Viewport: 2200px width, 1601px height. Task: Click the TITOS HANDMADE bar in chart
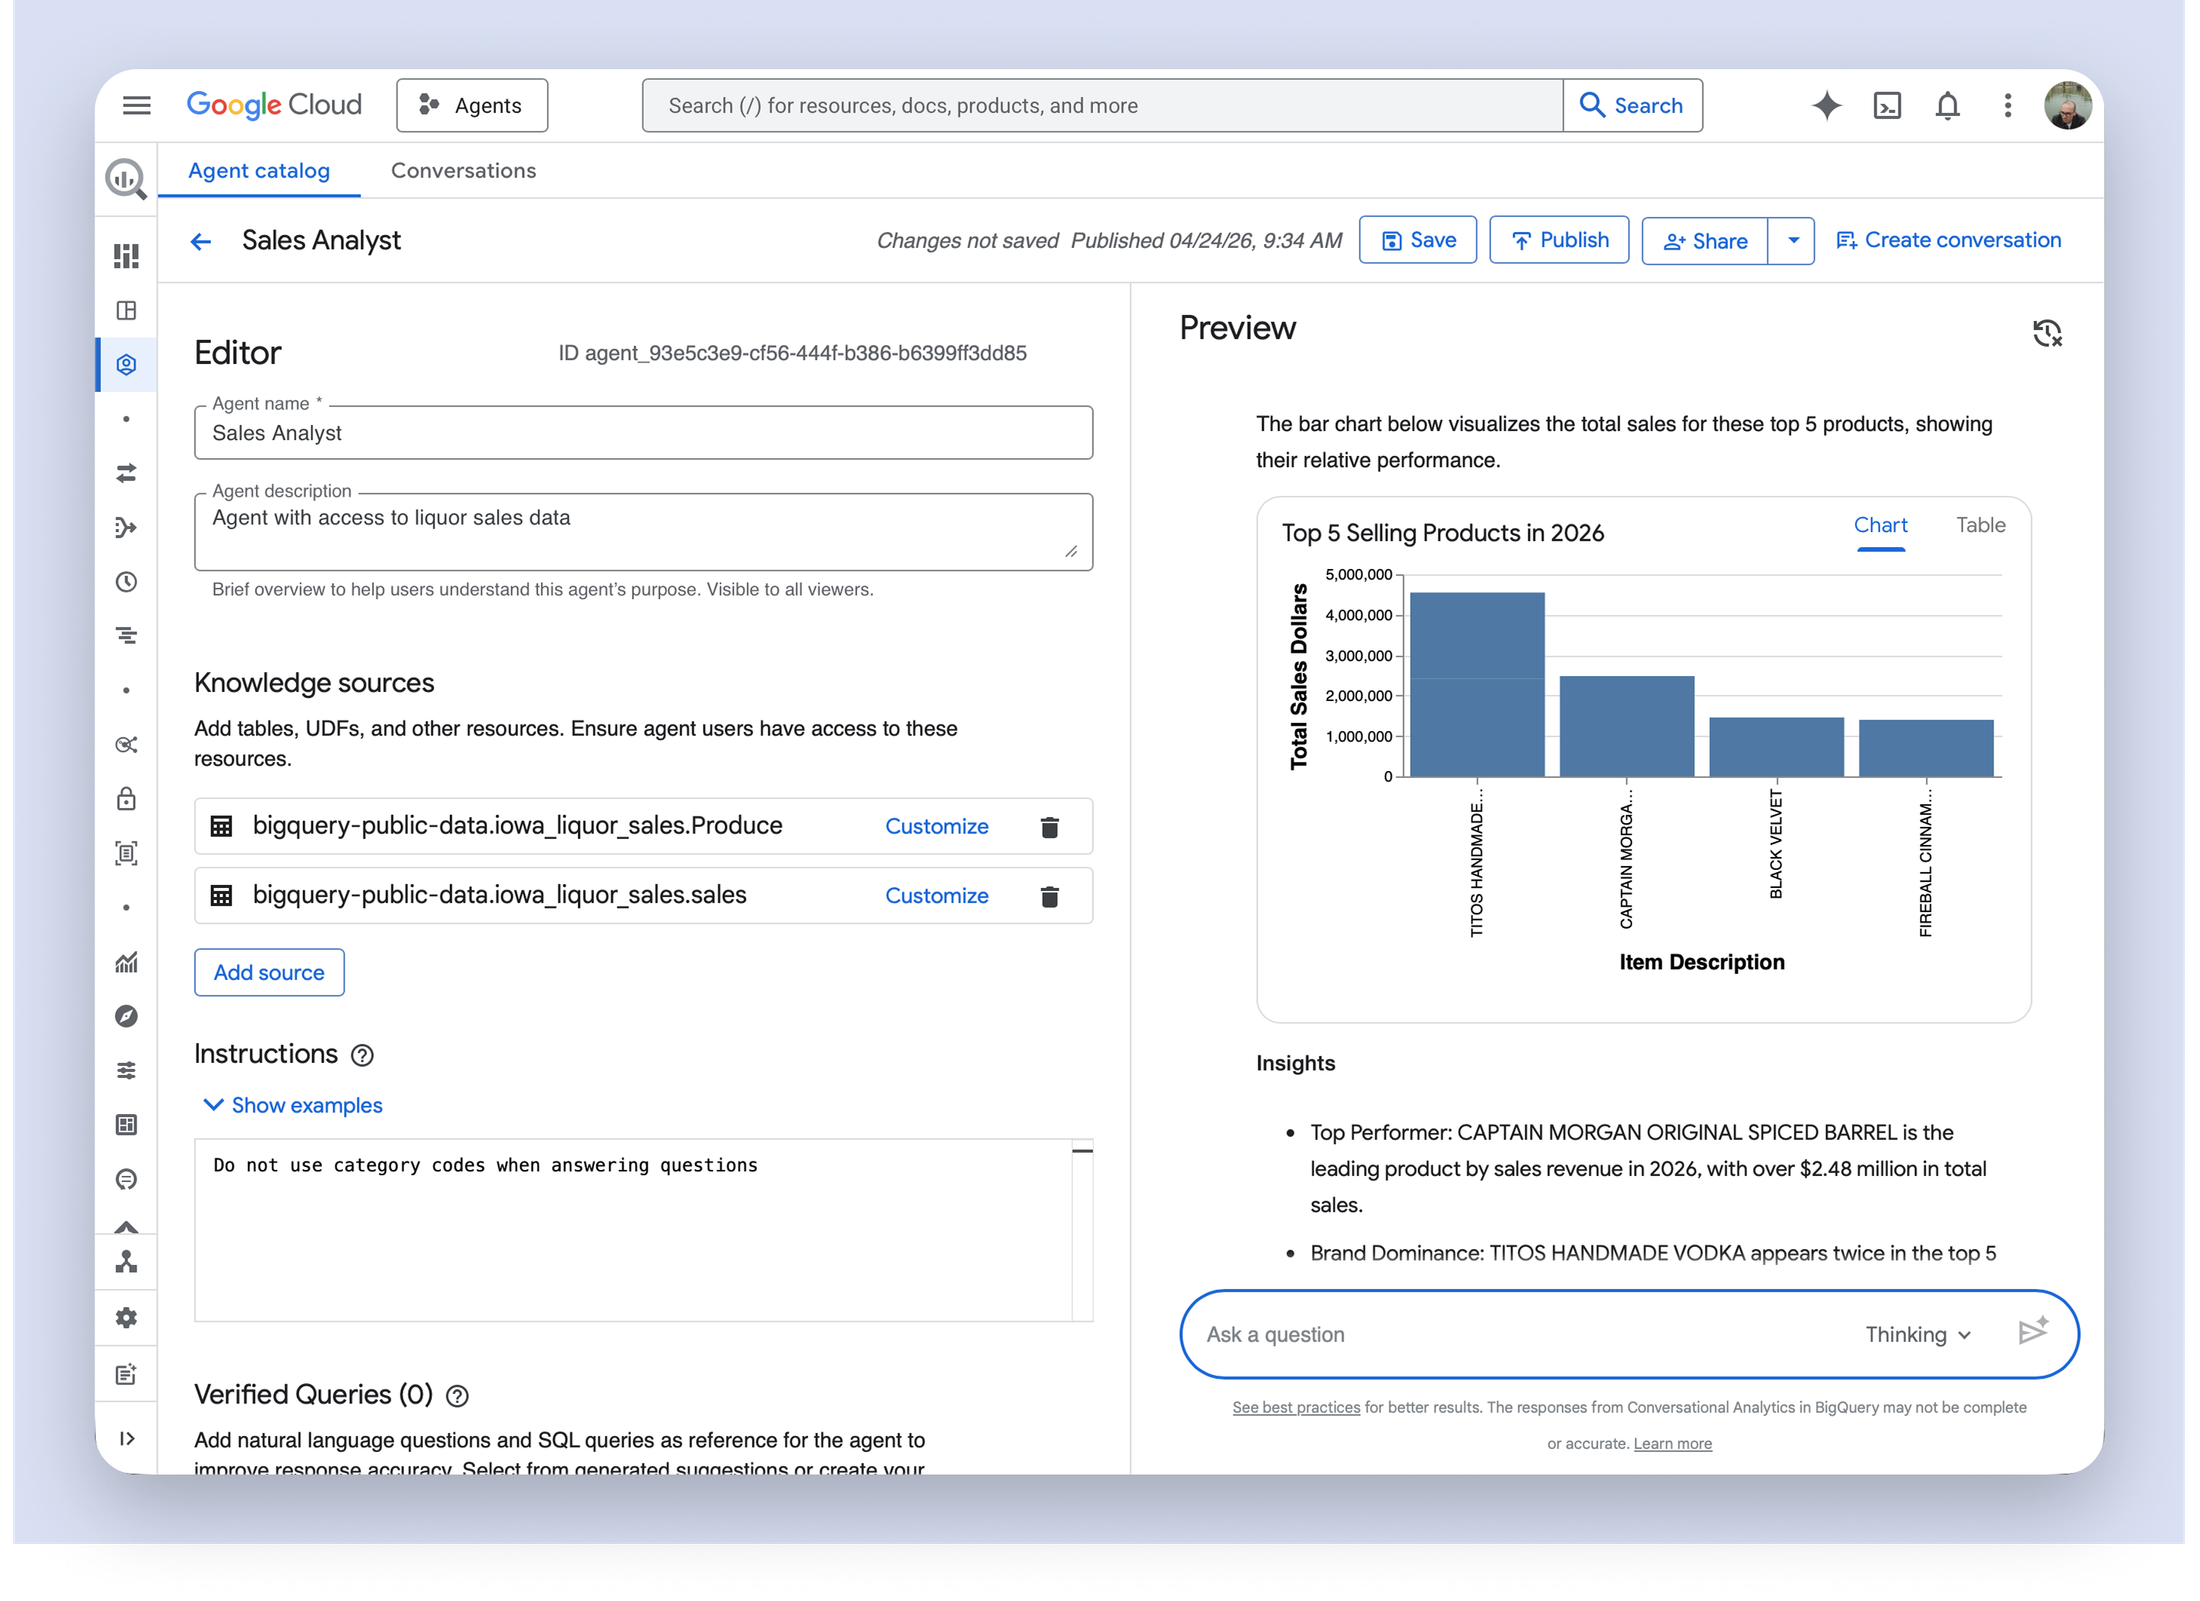(1477, 685)
